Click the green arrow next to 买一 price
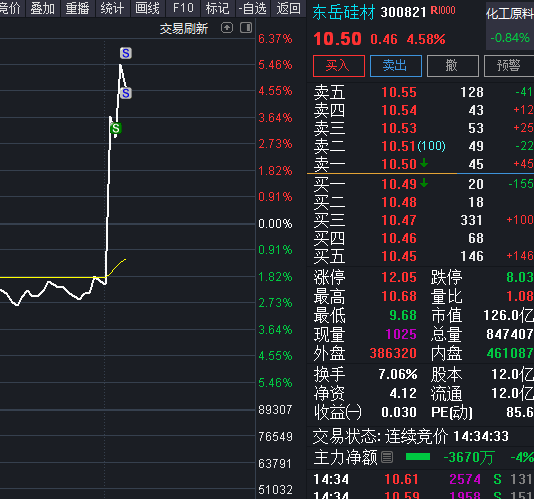 tap(424, 184)
